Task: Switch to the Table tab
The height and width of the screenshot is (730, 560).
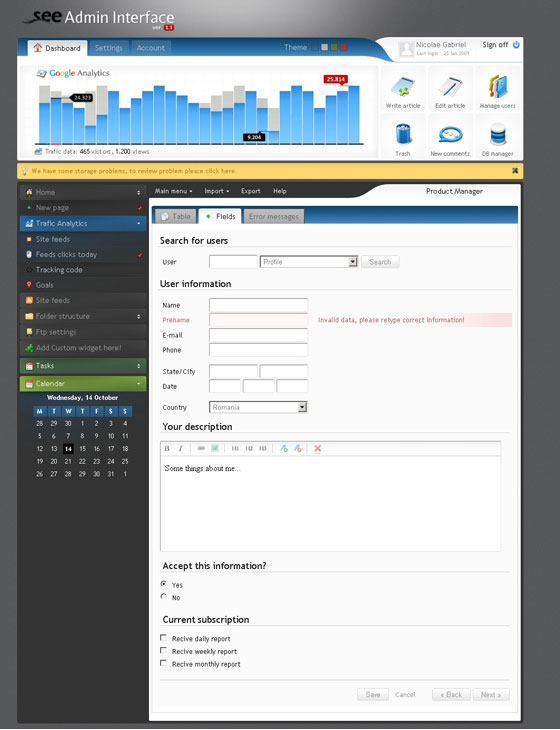Action: pyautogui.click(x=175, y=216)
